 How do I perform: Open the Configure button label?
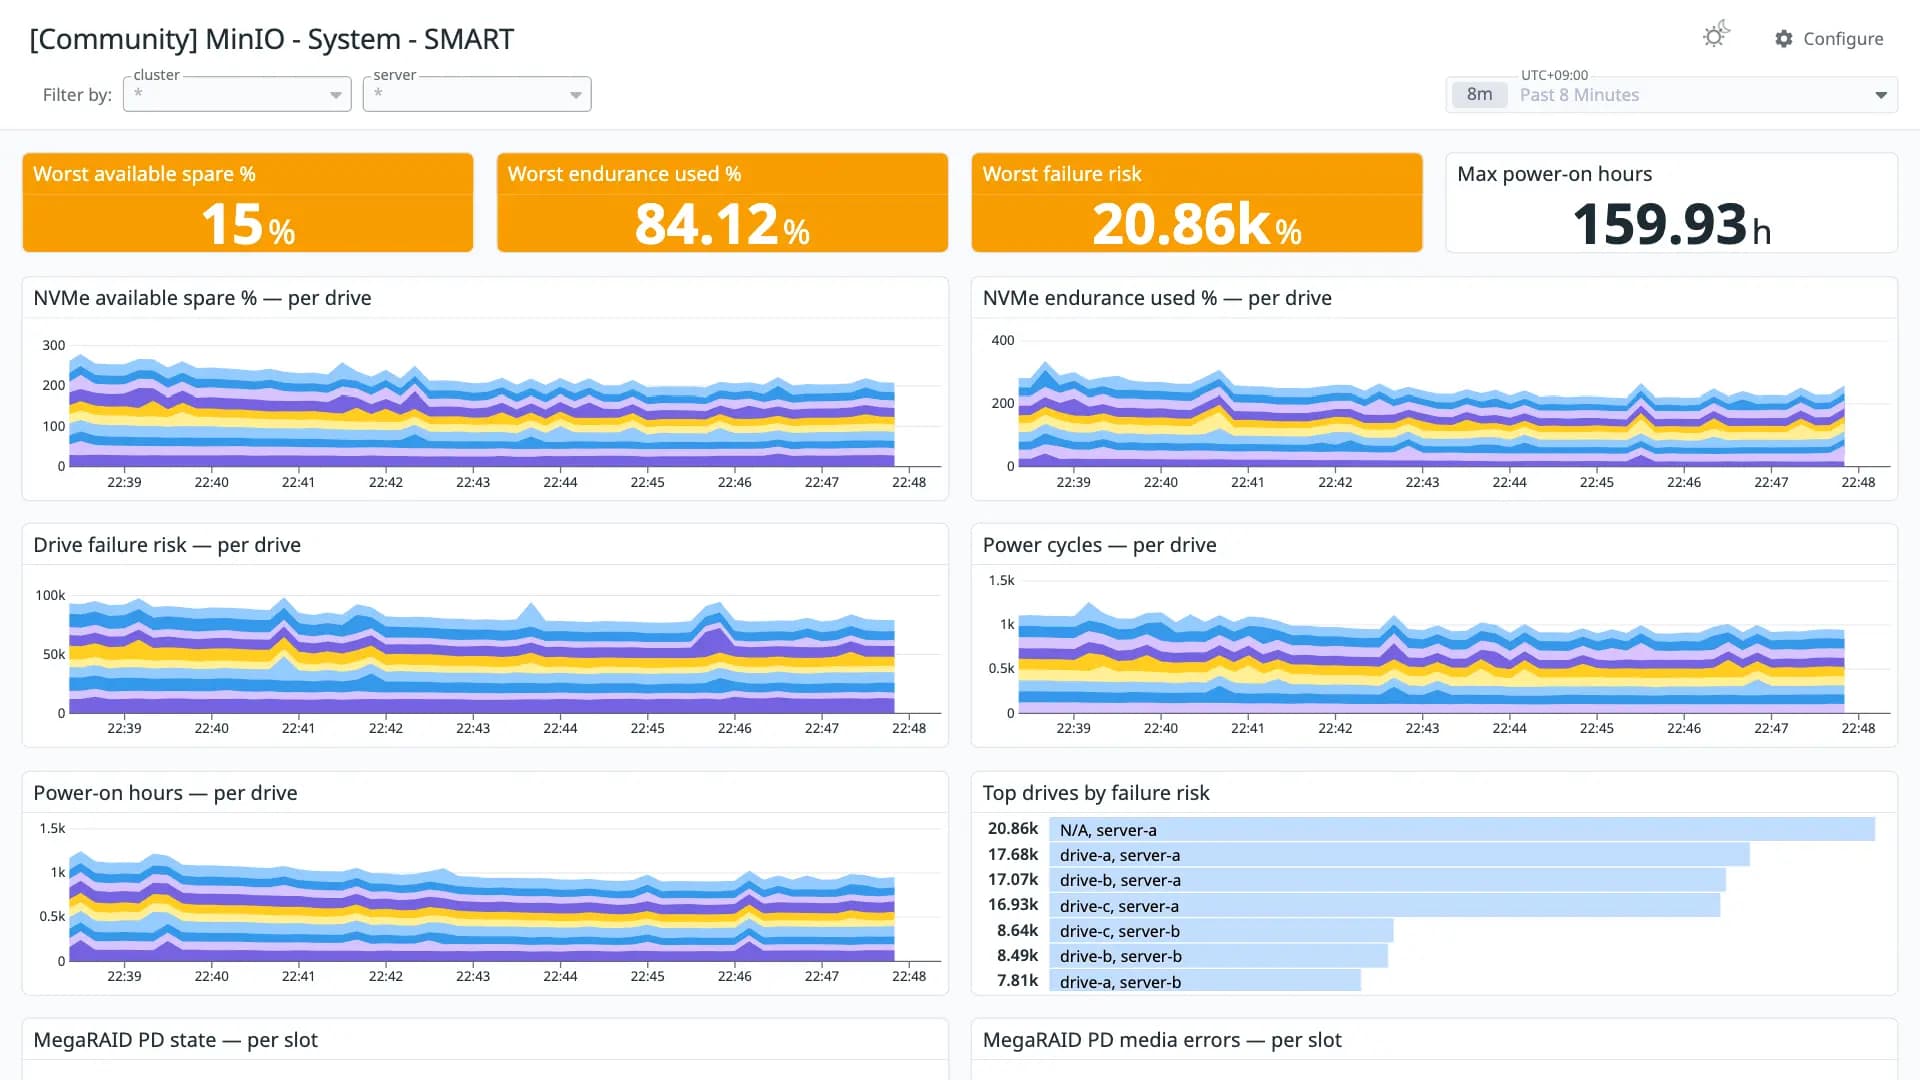pos(1843,39)
